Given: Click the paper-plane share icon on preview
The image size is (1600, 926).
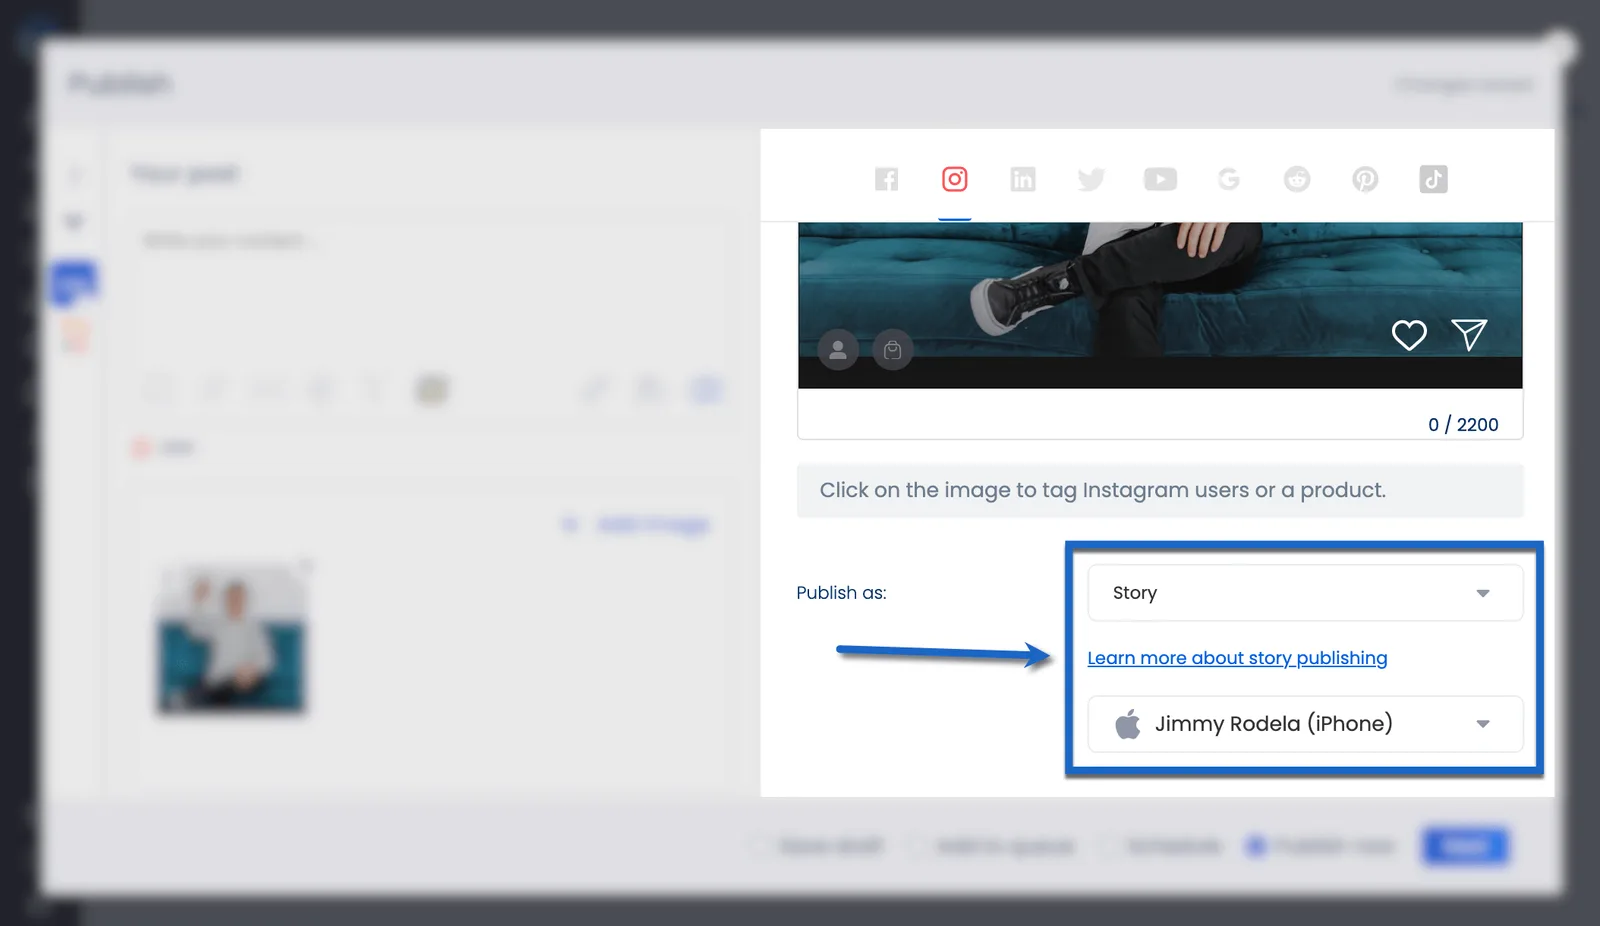Looking at the screenshot, I should [1469, 335].
